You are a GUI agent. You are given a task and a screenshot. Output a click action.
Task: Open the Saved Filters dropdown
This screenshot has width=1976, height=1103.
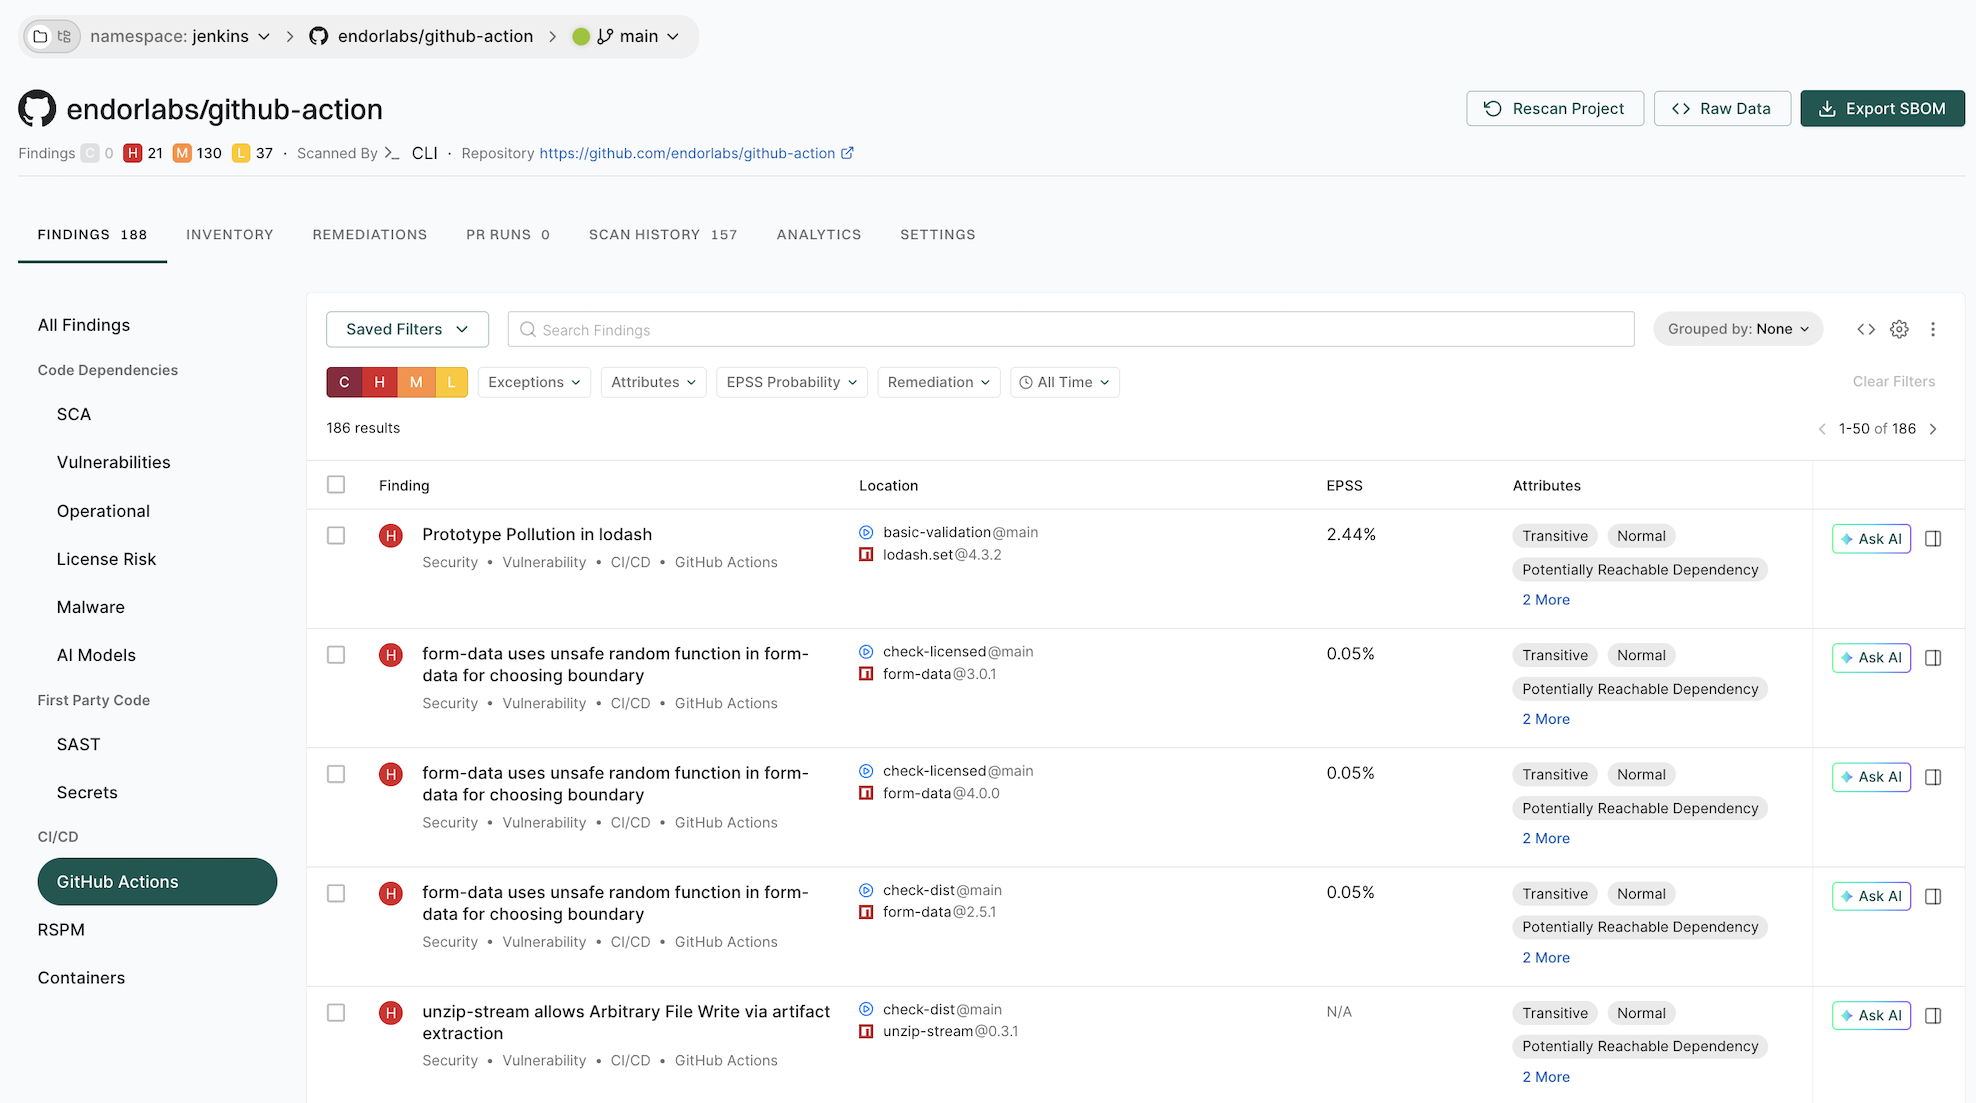pyautogui.click(x=406, y=329)
